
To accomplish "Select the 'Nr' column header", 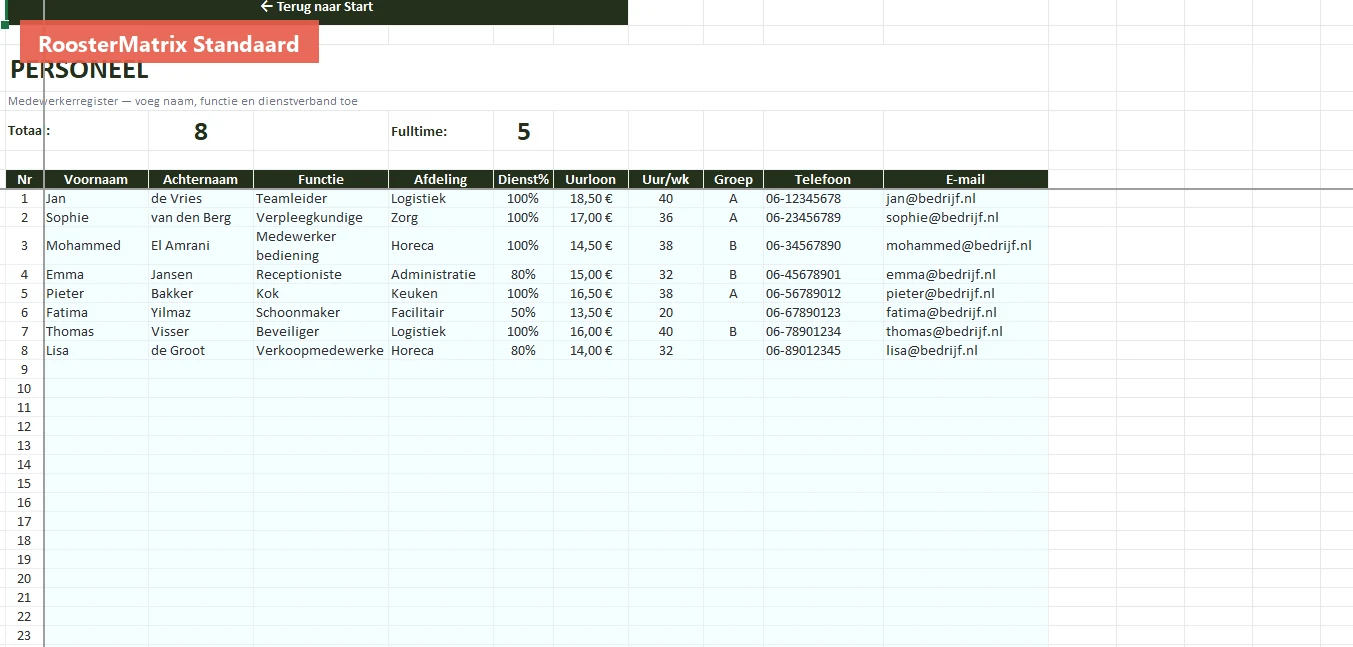I will [x=24, y=180].
